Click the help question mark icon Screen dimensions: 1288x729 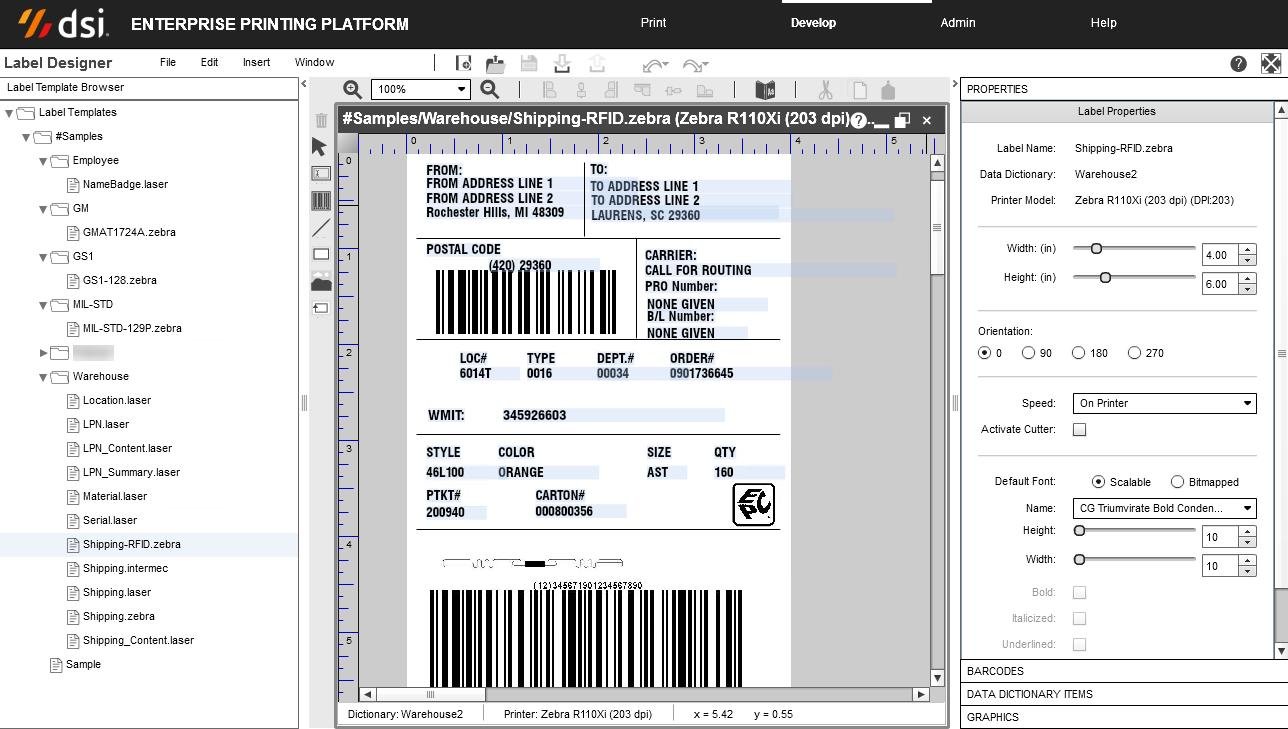(1239, 63)
